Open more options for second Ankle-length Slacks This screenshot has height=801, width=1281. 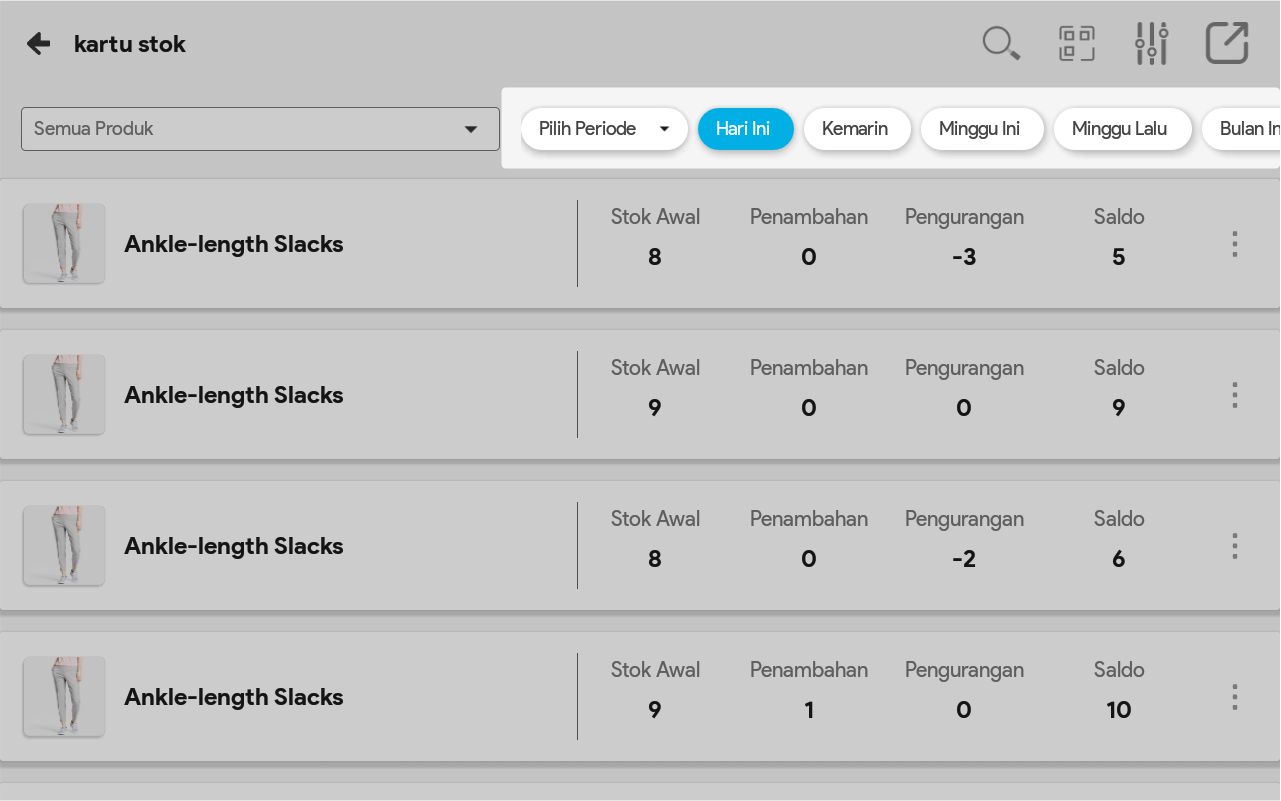tap(1235, 395)
